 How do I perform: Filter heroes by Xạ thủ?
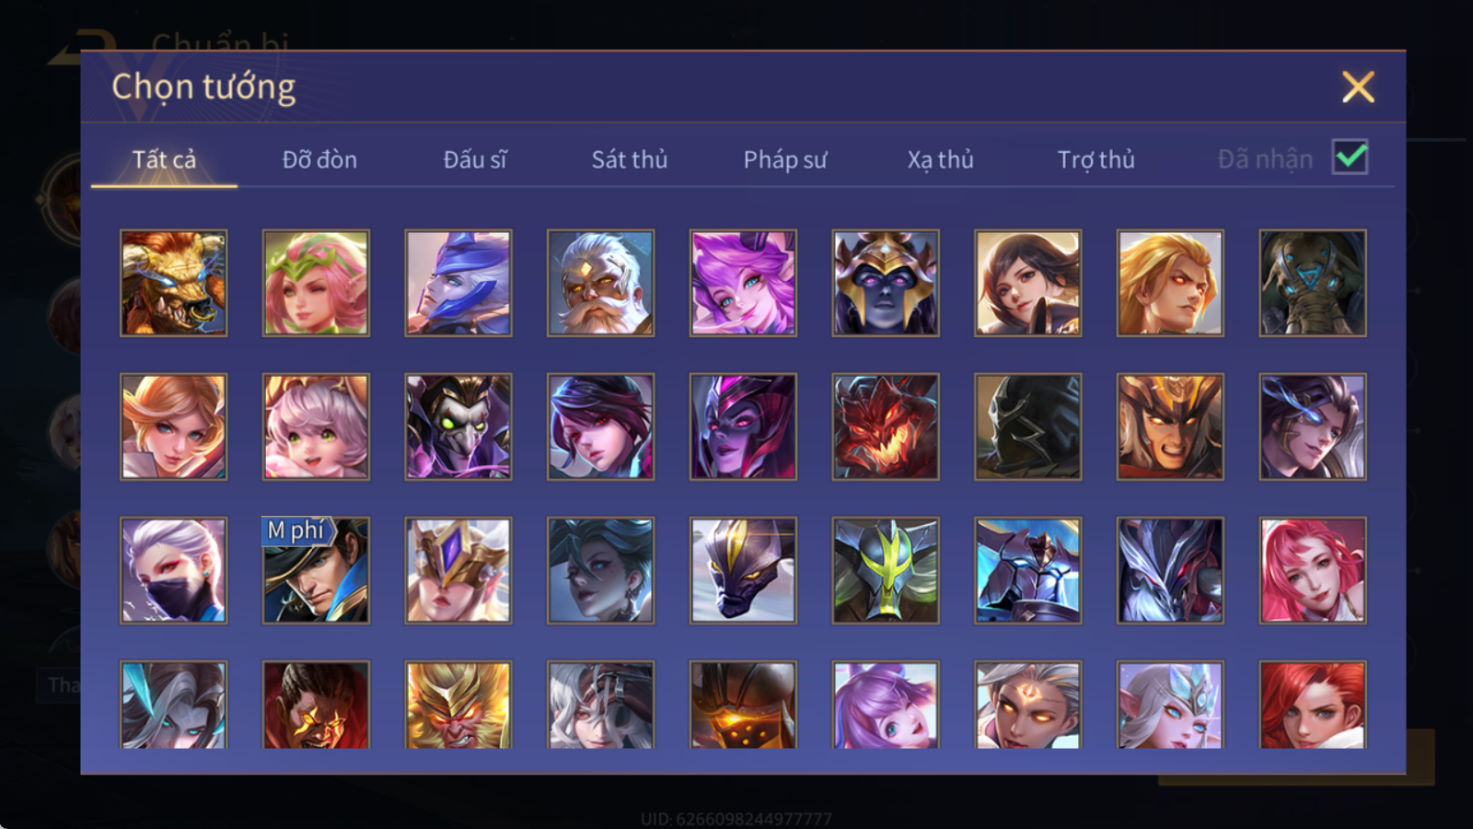940,160
